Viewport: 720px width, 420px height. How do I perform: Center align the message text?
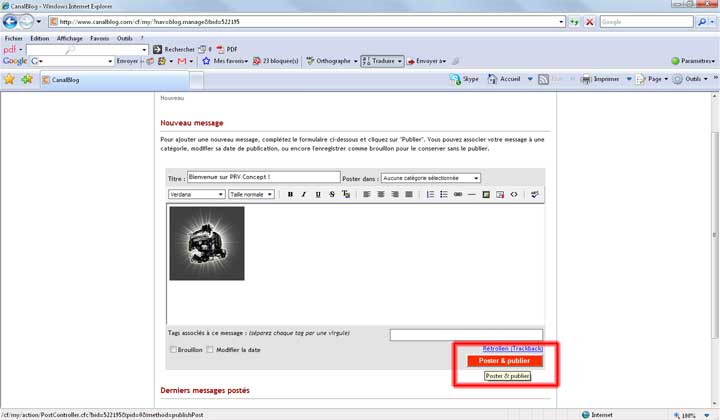click(381, 195)
